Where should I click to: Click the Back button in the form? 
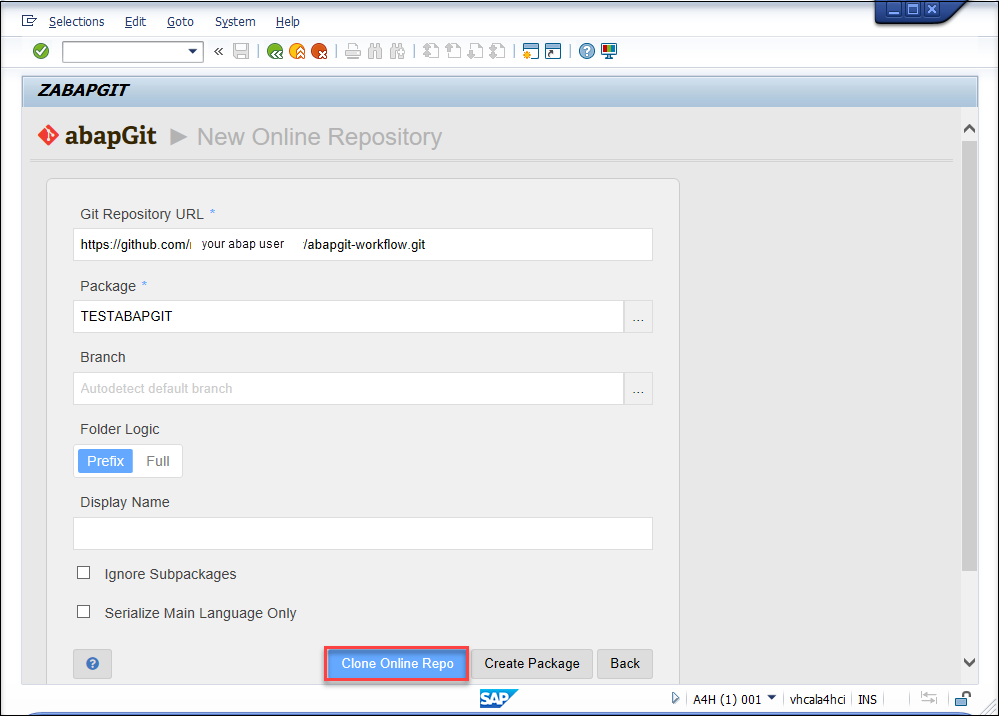click(x=625, y=664)
